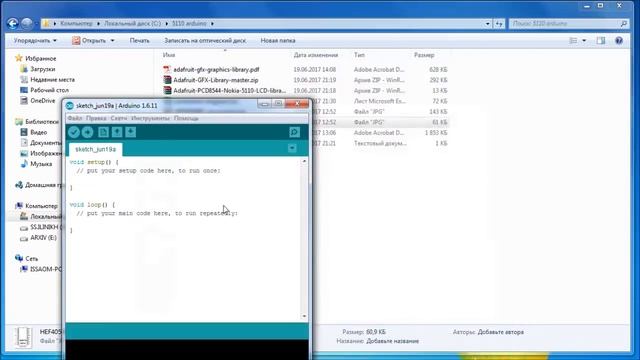Screen dimensions: 640x360
Task: Open the tab options dropdown arrow in Arduino
Action: [x=292, y=149]
